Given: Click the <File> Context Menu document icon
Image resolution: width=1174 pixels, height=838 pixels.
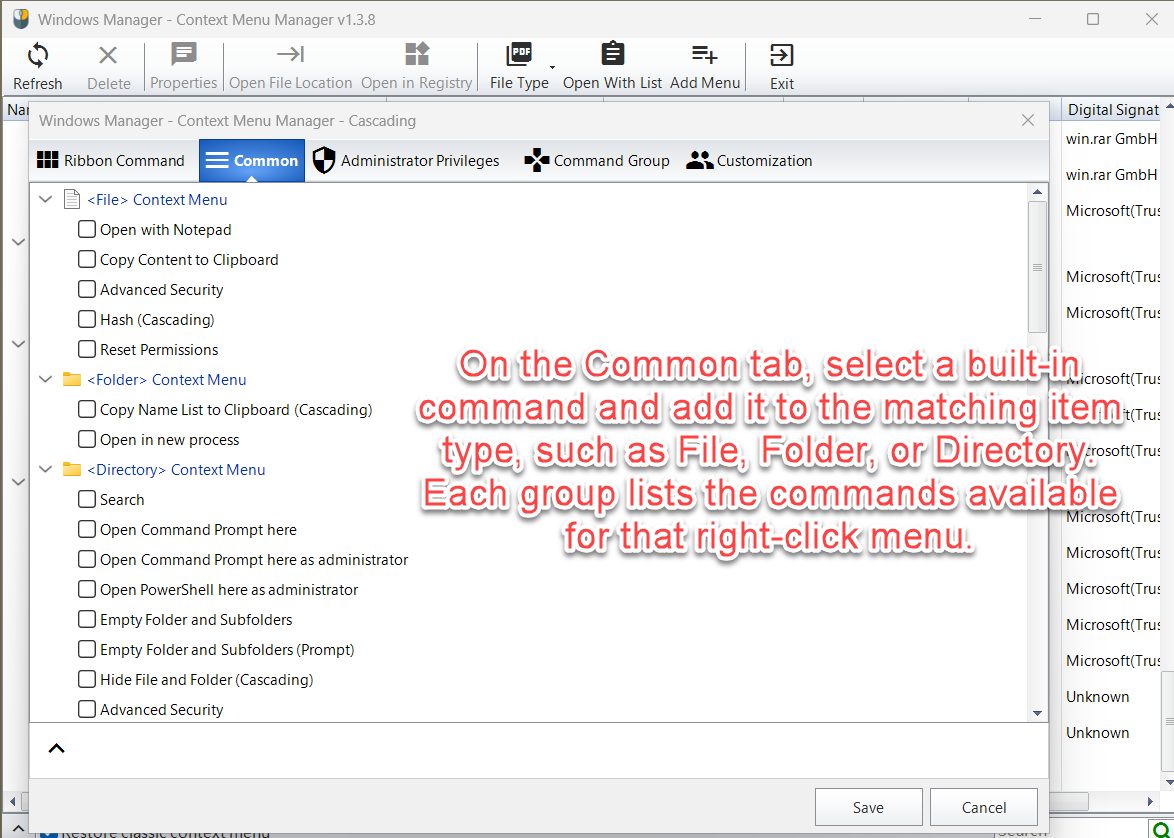Looking at the screenshot, I should 72,200.
